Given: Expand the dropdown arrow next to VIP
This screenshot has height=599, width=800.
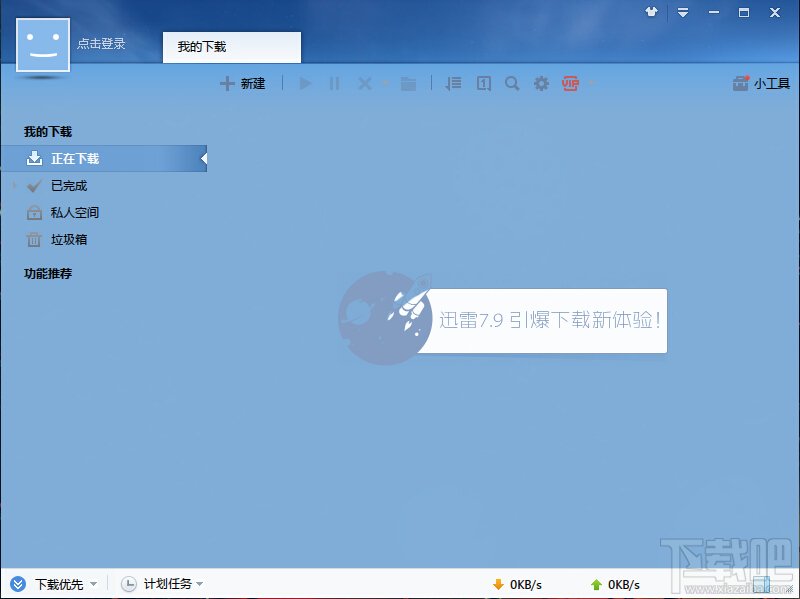Looking at the screenshot, I should pyautogui.click(x=591, y=83).
